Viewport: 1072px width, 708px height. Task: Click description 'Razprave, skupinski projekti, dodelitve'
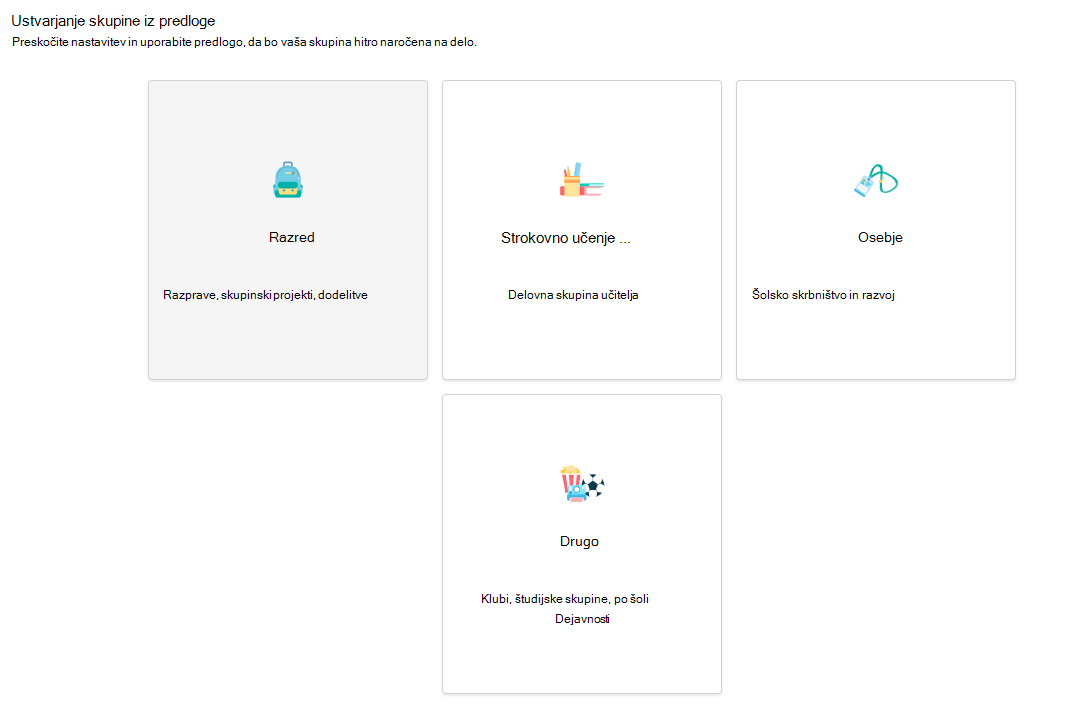[x=265, y=295]
